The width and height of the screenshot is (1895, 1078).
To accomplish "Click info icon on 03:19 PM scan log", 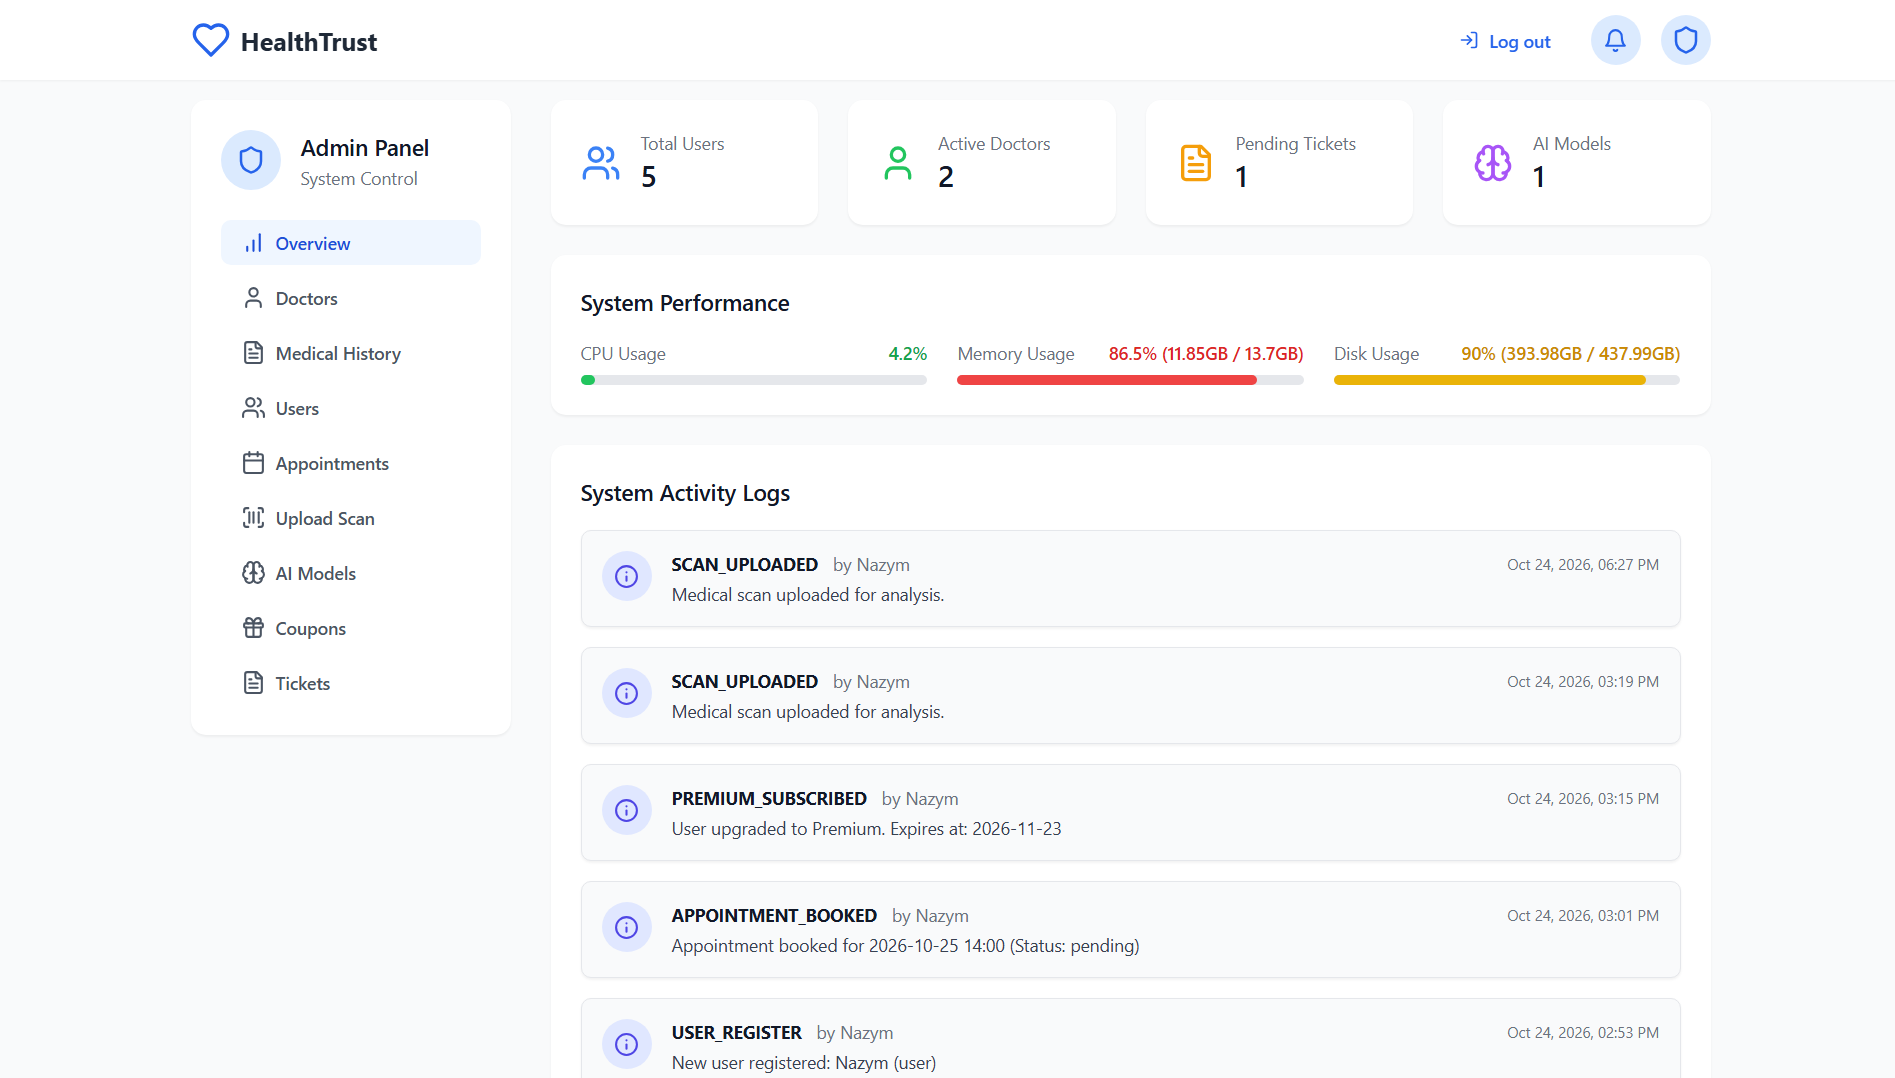I will pos(627,694).
